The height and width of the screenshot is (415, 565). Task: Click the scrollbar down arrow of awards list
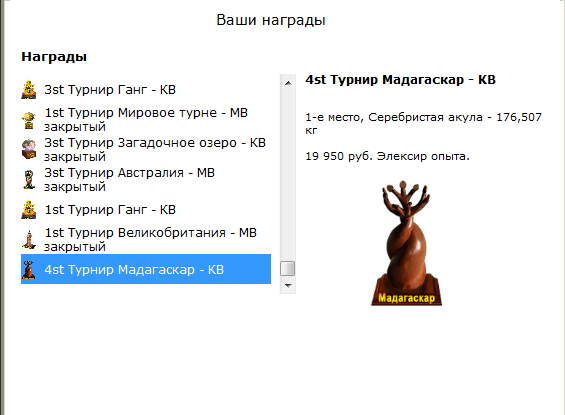click(x=288, y=286)
